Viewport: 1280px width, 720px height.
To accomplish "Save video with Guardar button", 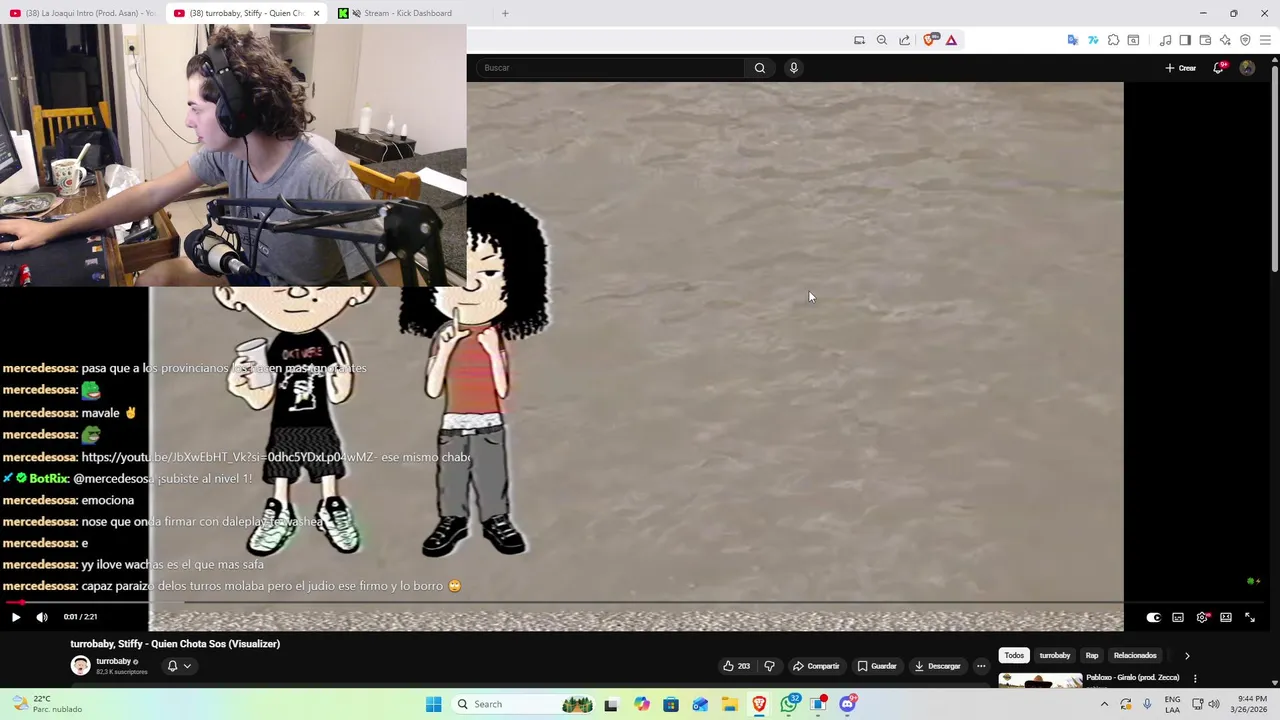I will coord(877,666).
